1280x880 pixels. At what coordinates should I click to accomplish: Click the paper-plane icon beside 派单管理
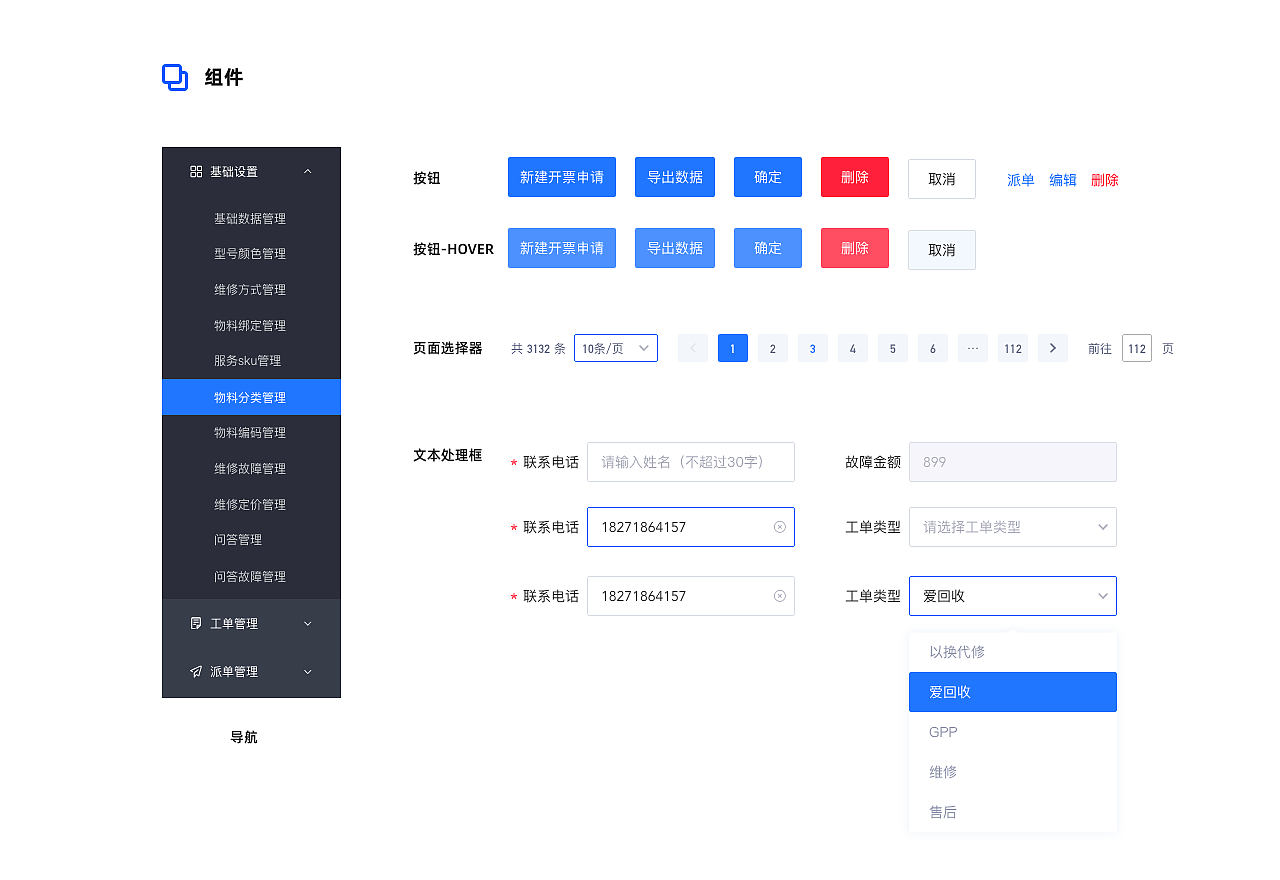tap(197, 671)
